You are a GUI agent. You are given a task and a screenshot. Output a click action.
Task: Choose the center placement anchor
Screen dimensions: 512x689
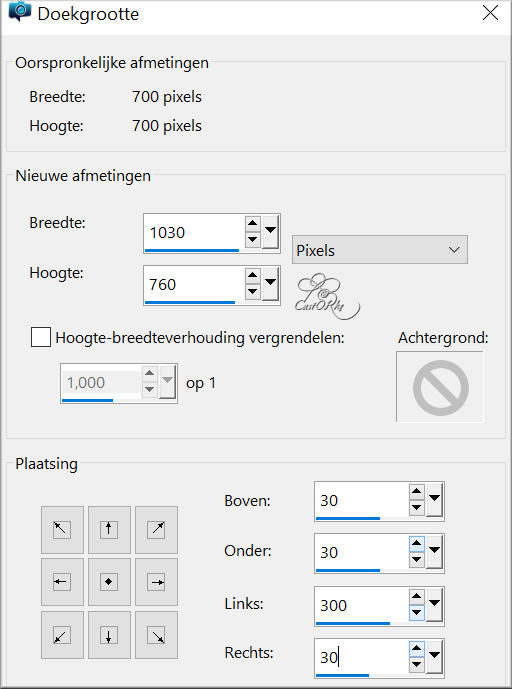pos(109,582)
